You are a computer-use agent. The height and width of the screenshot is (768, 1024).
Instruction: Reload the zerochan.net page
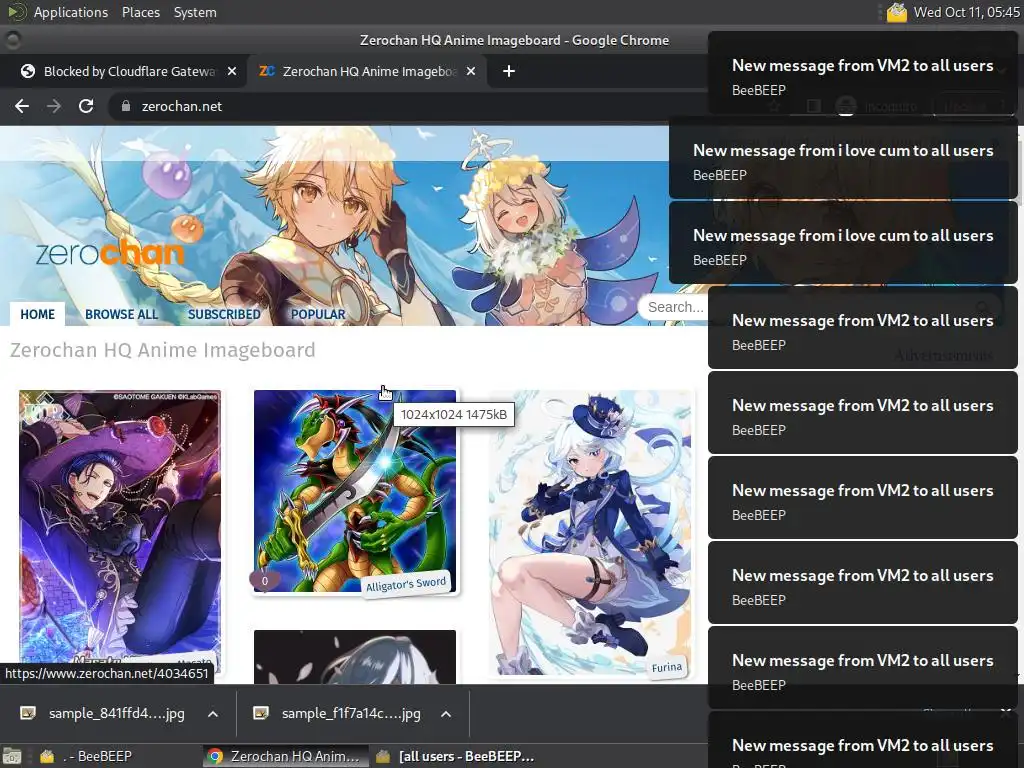[86, 106]
